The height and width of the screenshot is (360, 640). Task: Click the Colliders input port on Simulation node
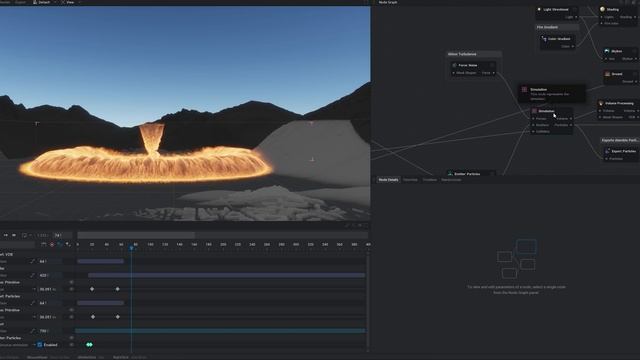(533, 131)
